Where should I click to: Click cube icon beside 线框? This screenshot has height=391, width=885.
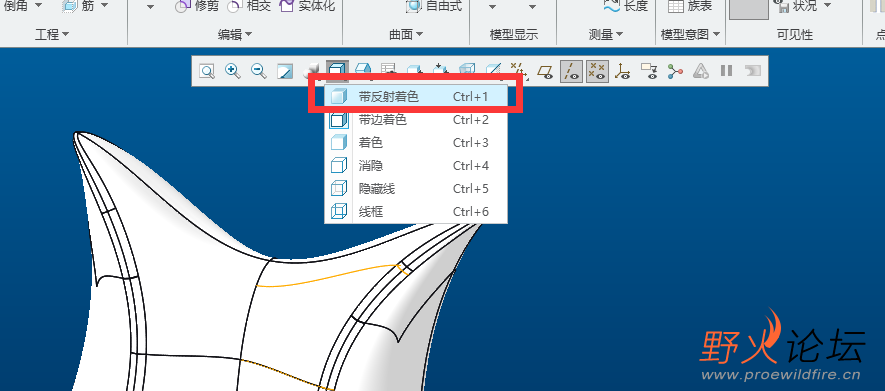(x=338, y=212)
